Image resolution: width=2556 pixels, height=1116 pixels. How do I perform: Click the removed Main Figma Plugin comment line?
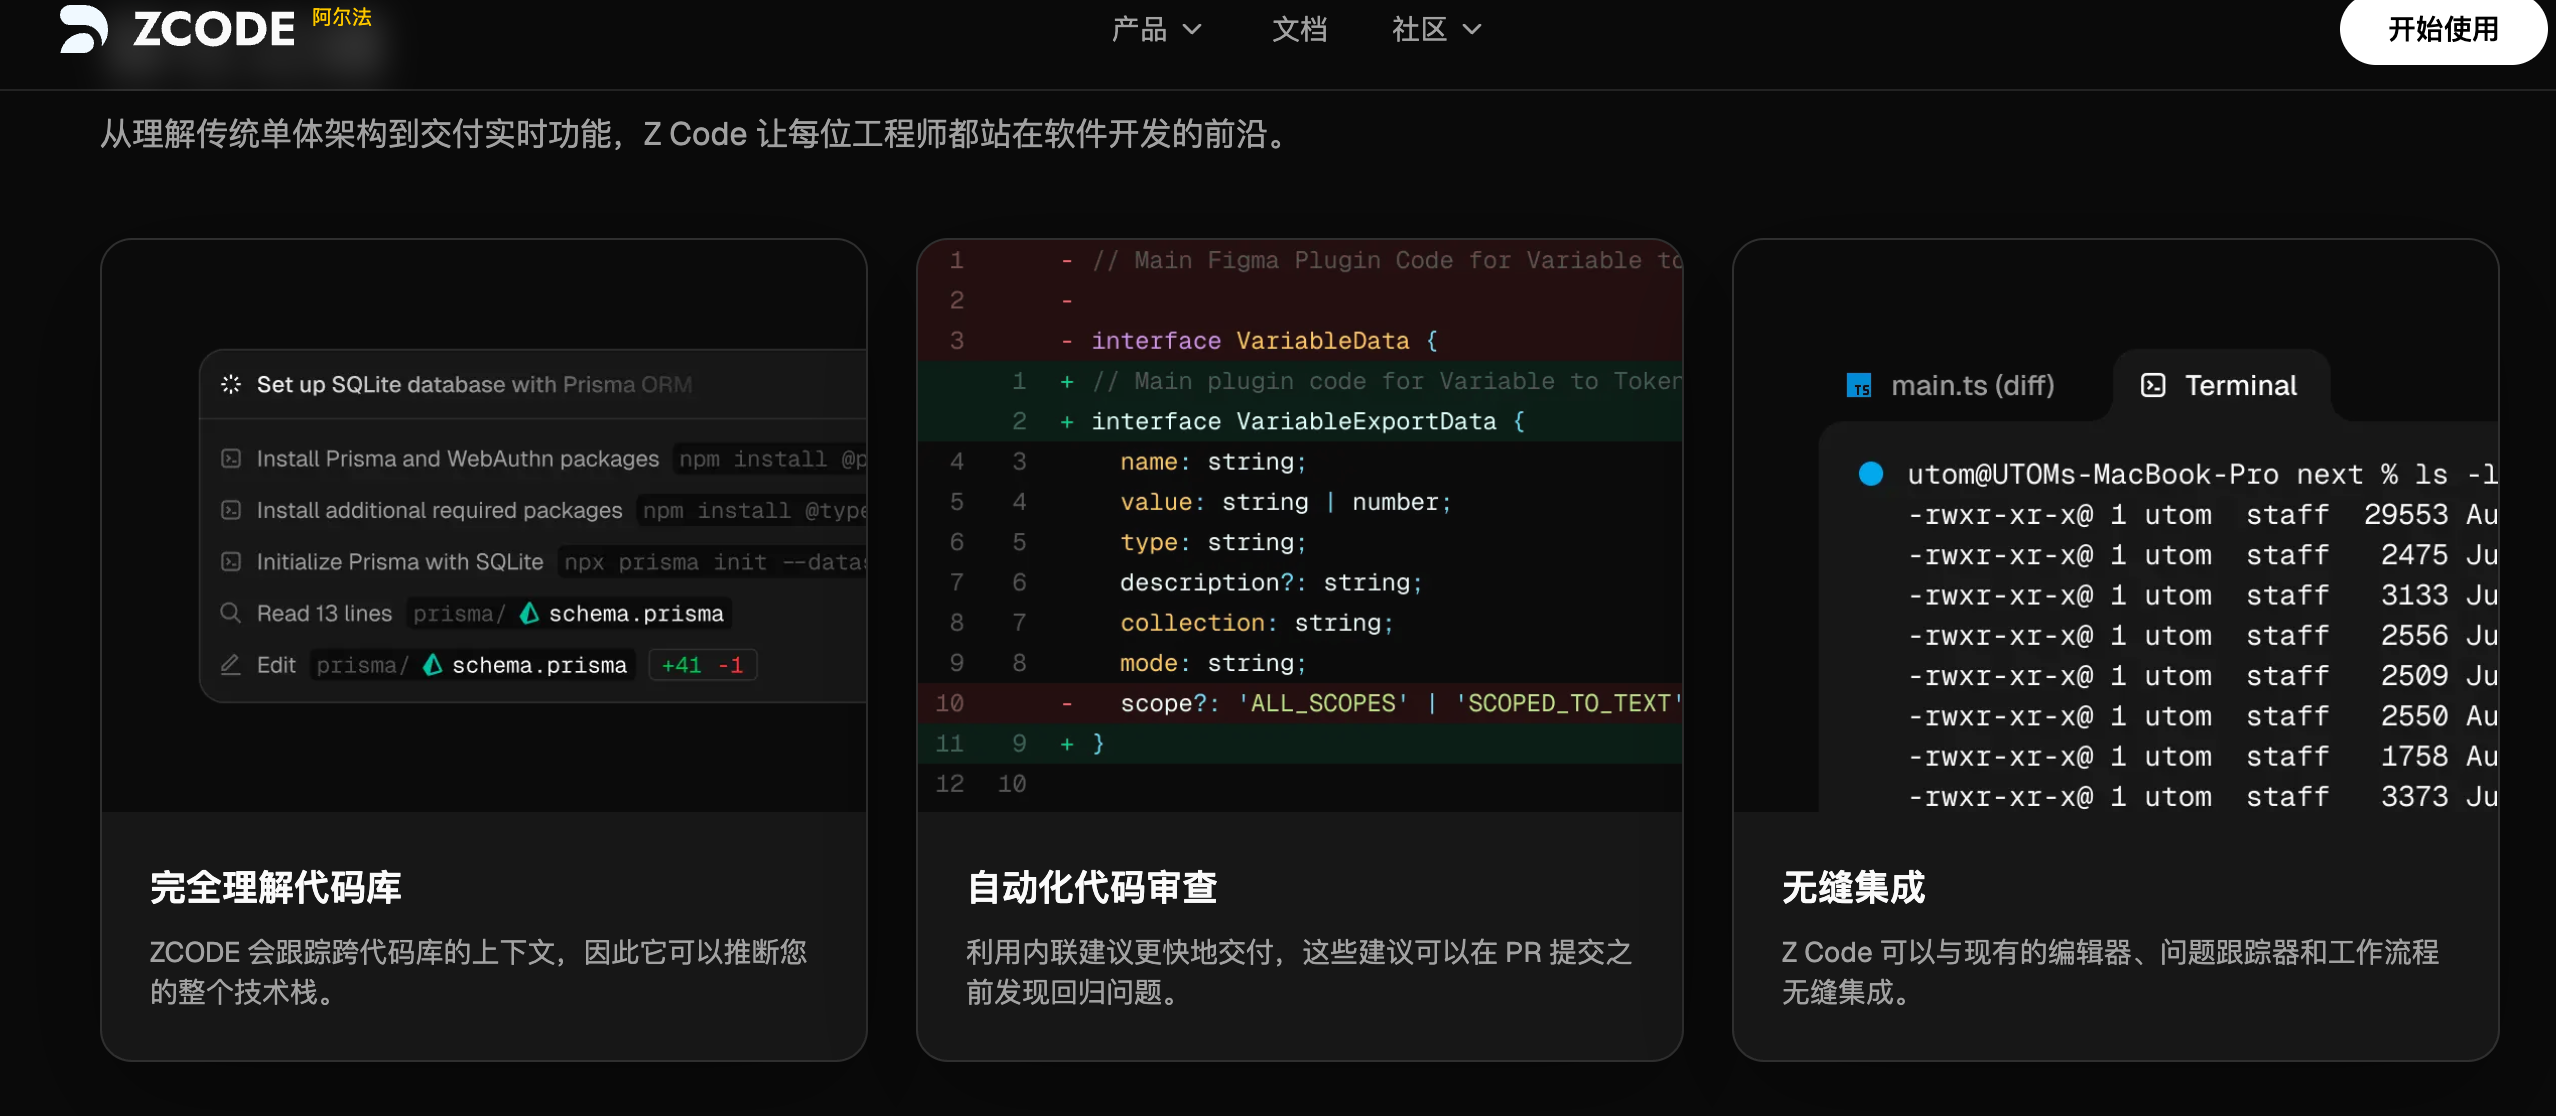(x=1299, y=260)
